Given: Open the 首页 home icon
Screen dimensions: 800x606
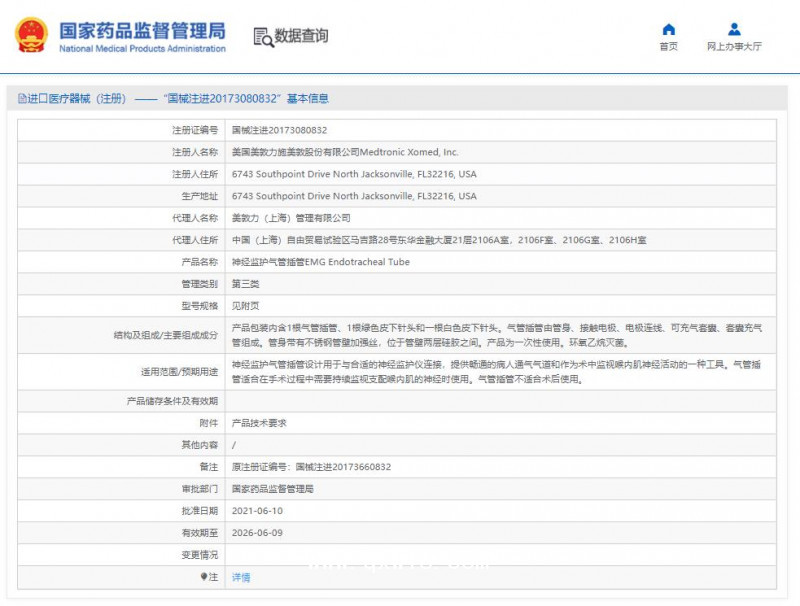Looking at the screenshot, I should [668, 29].
